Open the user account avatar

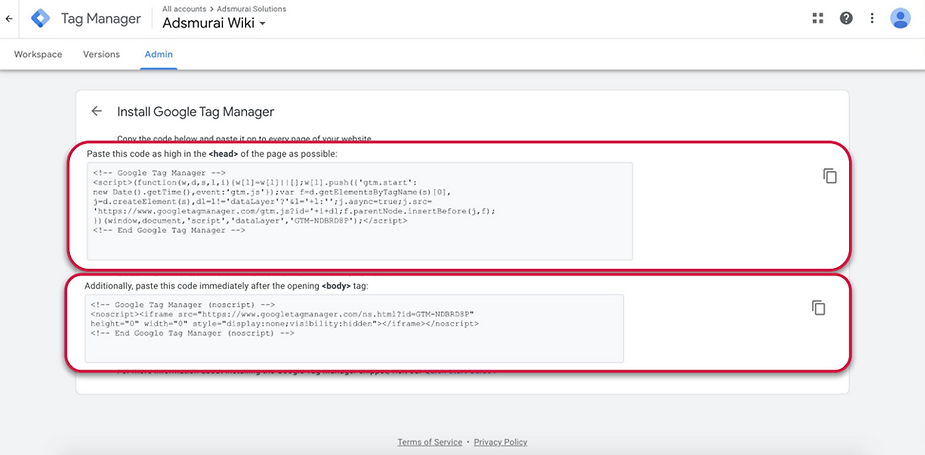[x=900, y=18]
